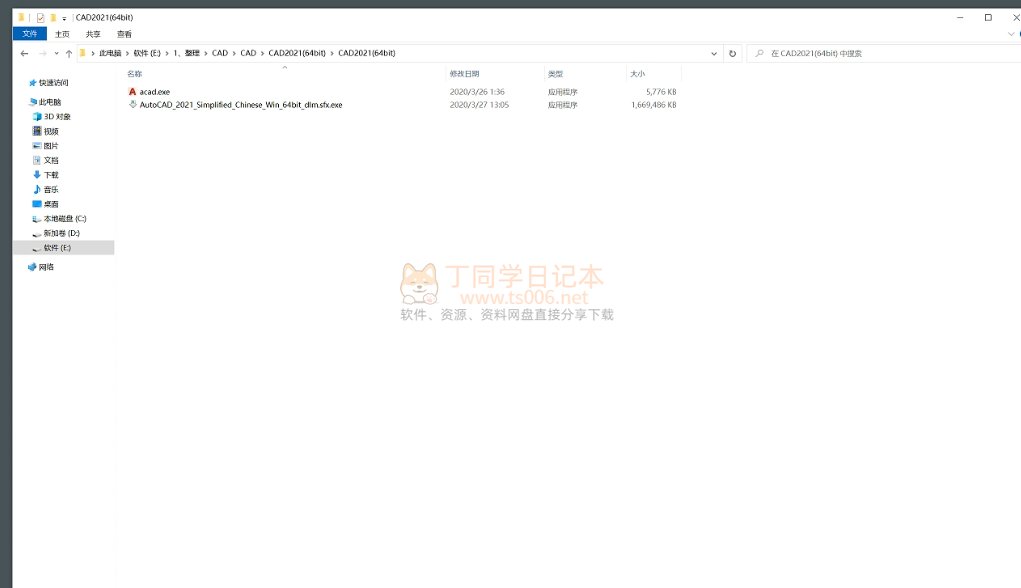Click the 网络 network icon
Viewport: 1021px width, 588px height.
pos(32,267)
